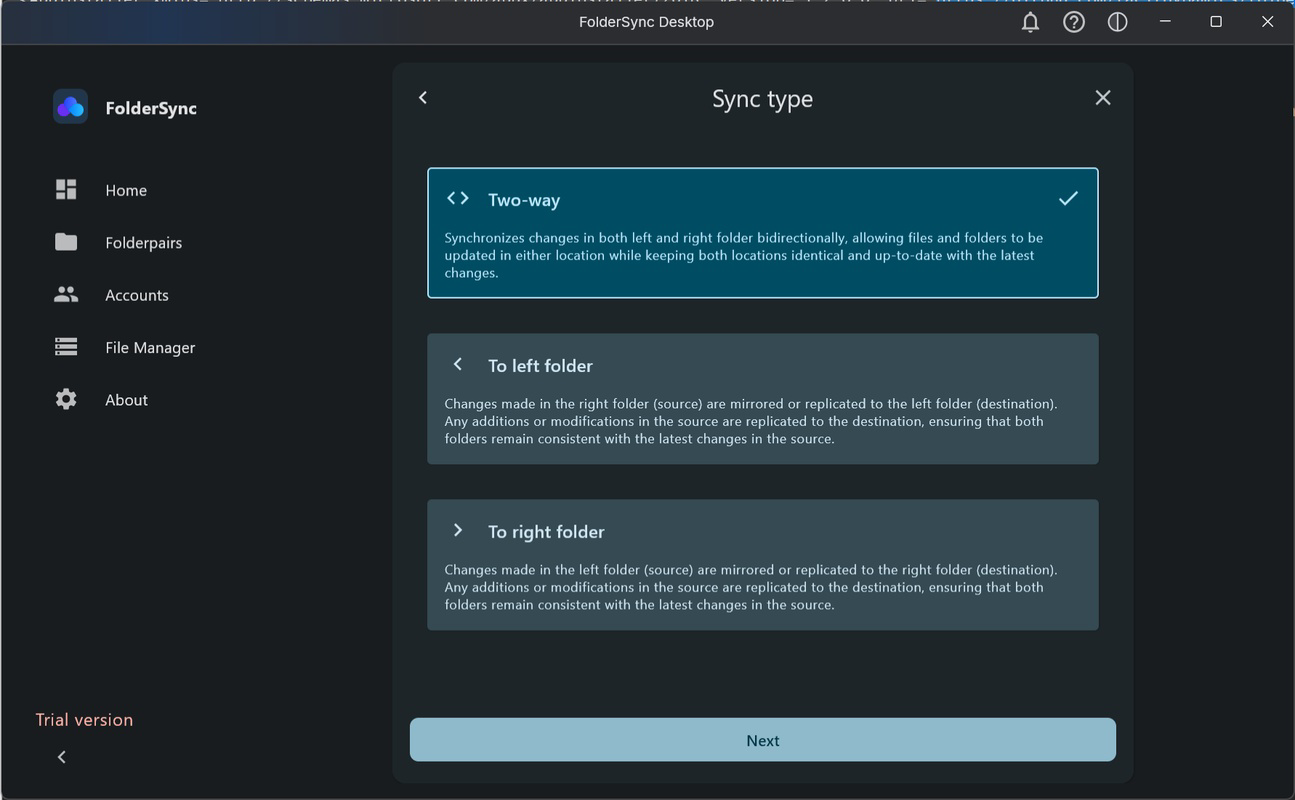Click the Sync type heading

[763, 99]
